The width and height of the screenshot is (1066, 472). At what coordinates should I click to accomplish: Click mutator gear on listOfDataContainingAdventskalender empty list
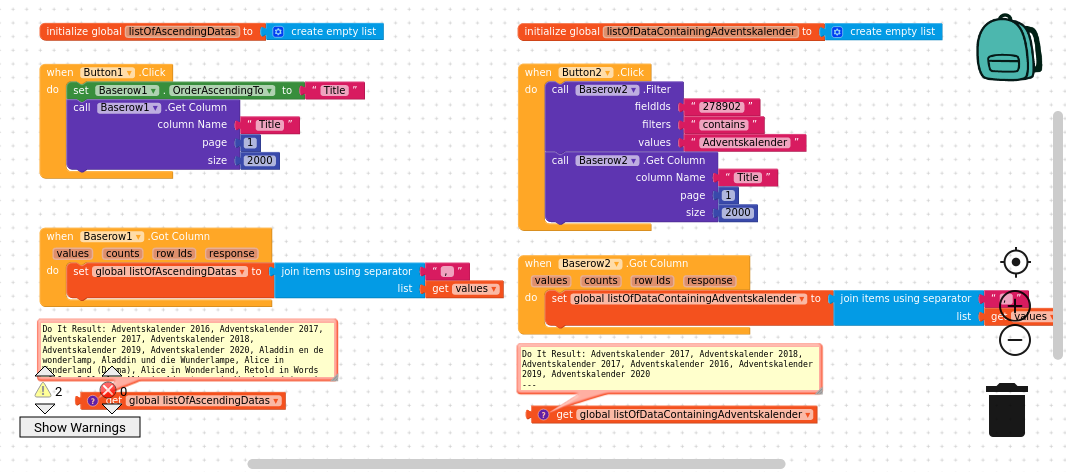(837, 31)
